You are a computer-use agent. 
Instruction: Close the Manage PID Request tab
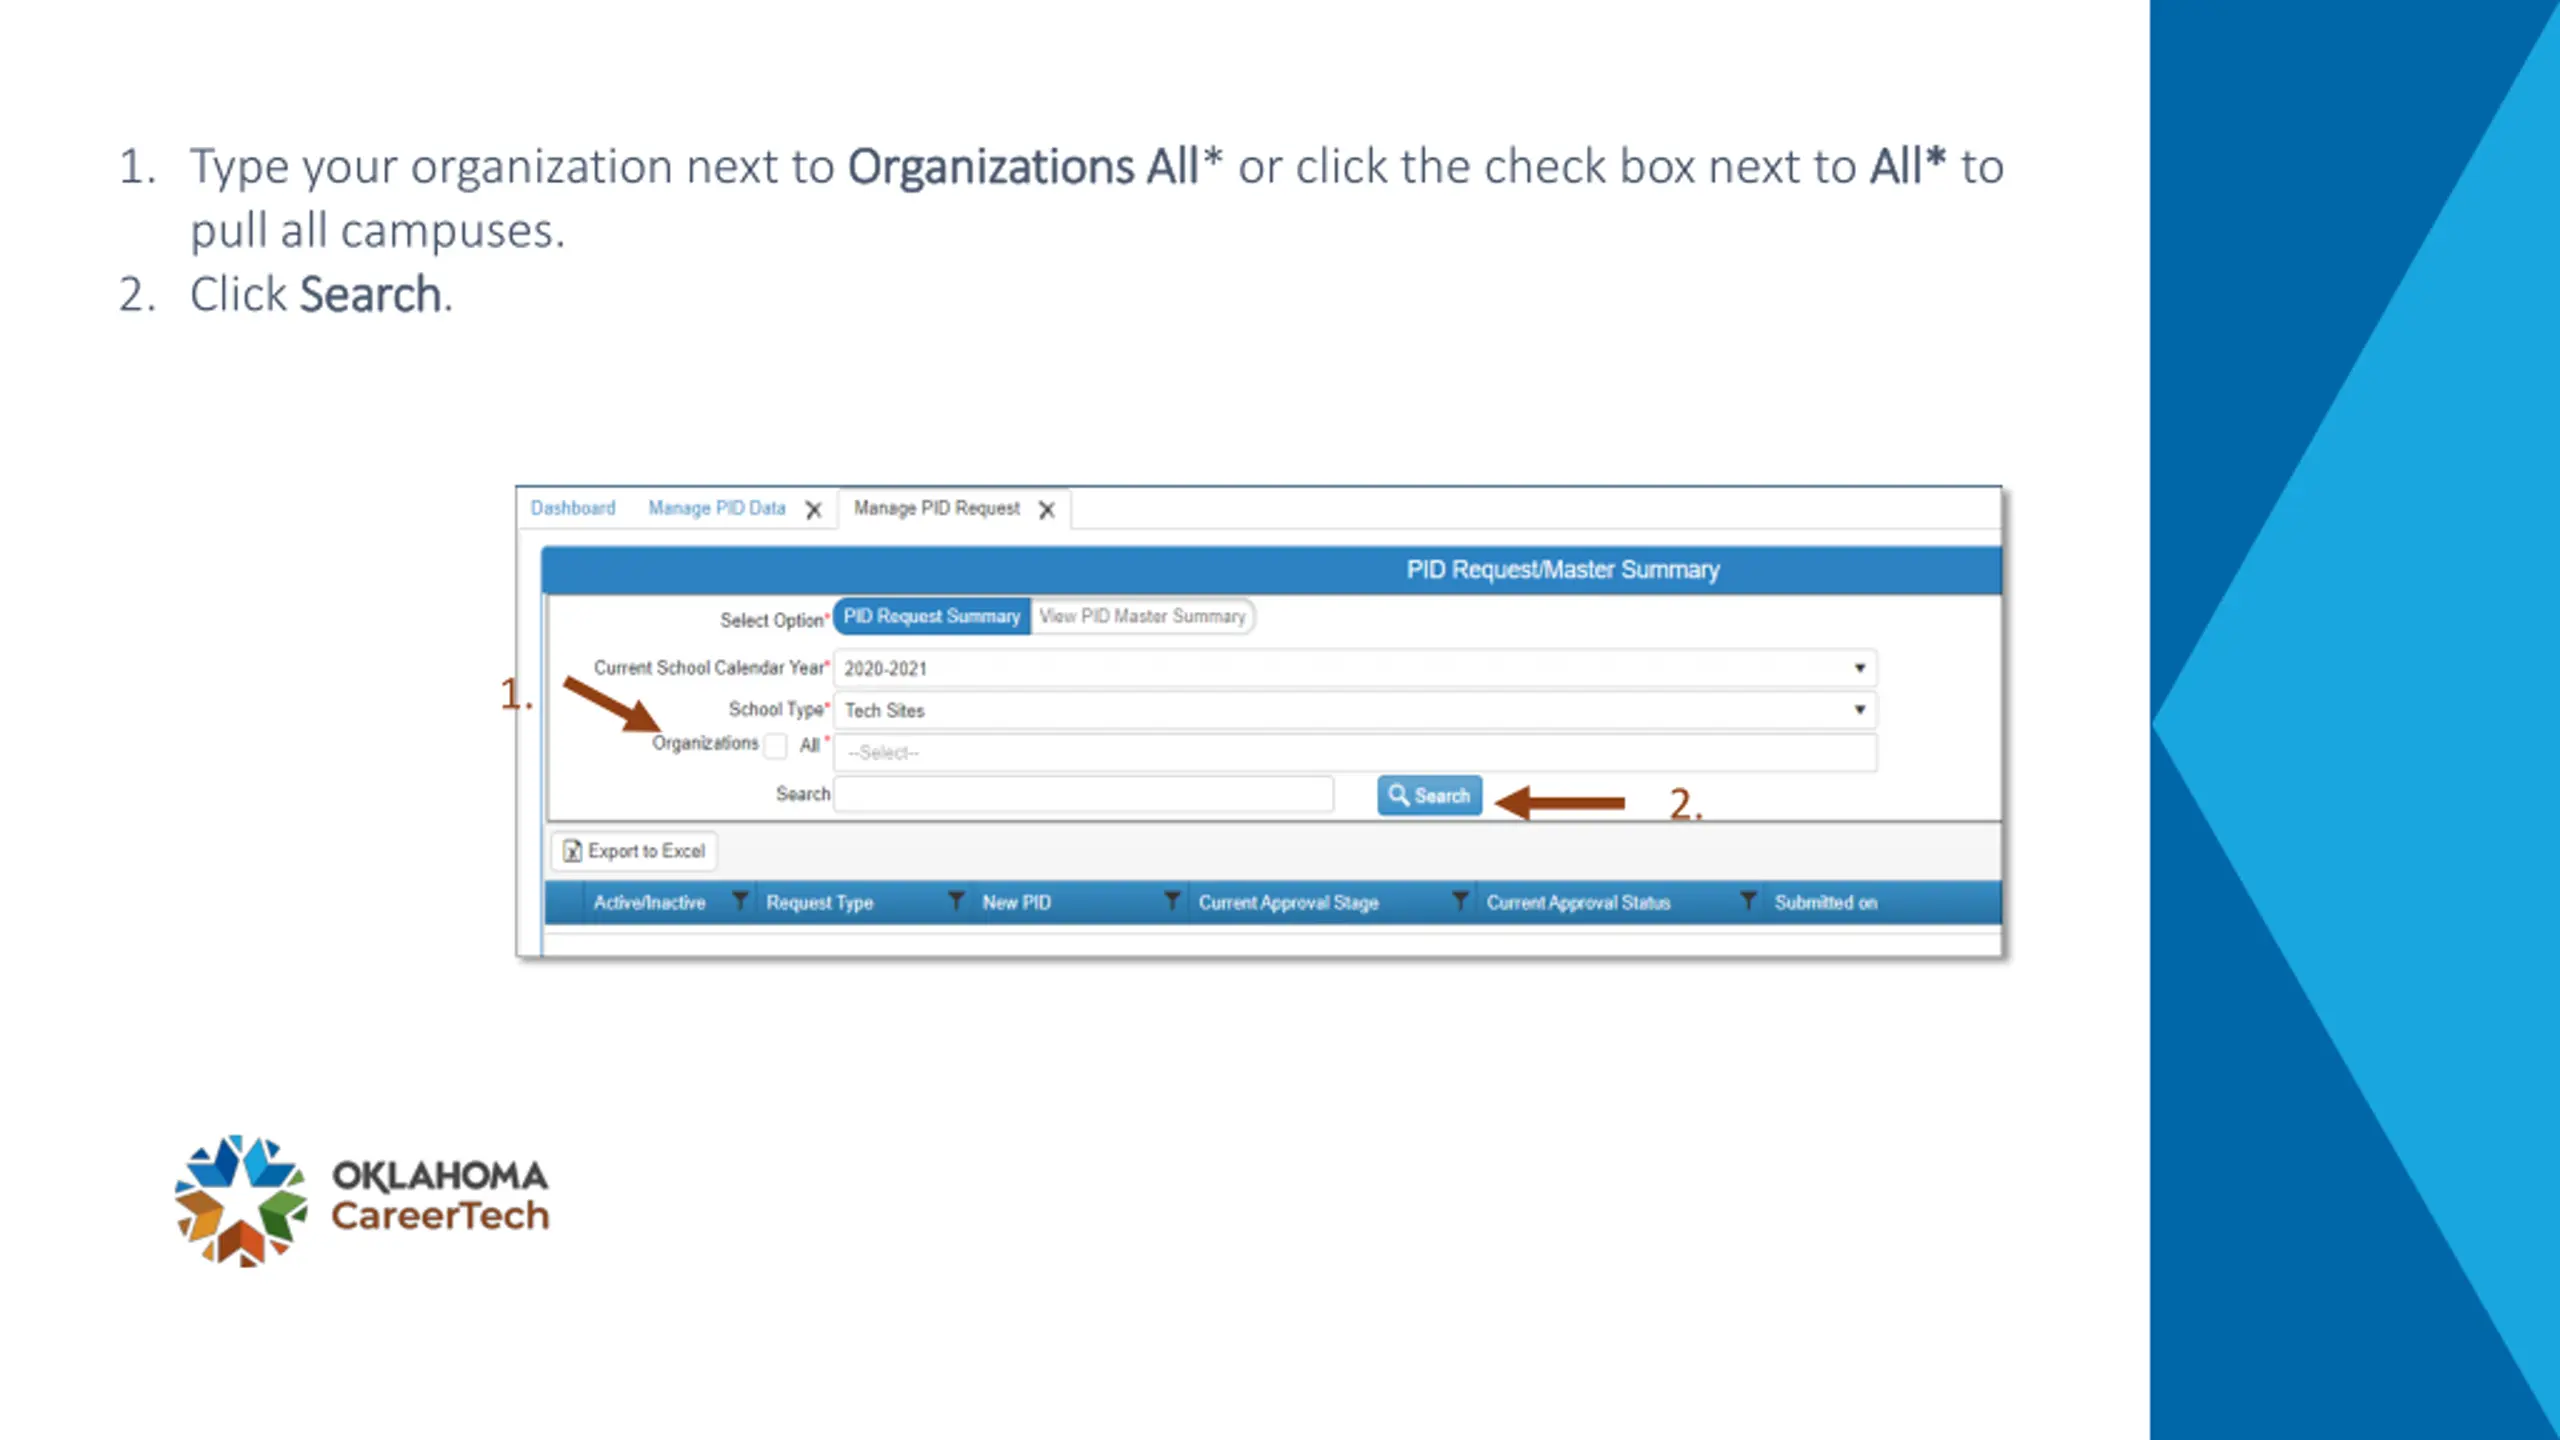coord(1047,510)
